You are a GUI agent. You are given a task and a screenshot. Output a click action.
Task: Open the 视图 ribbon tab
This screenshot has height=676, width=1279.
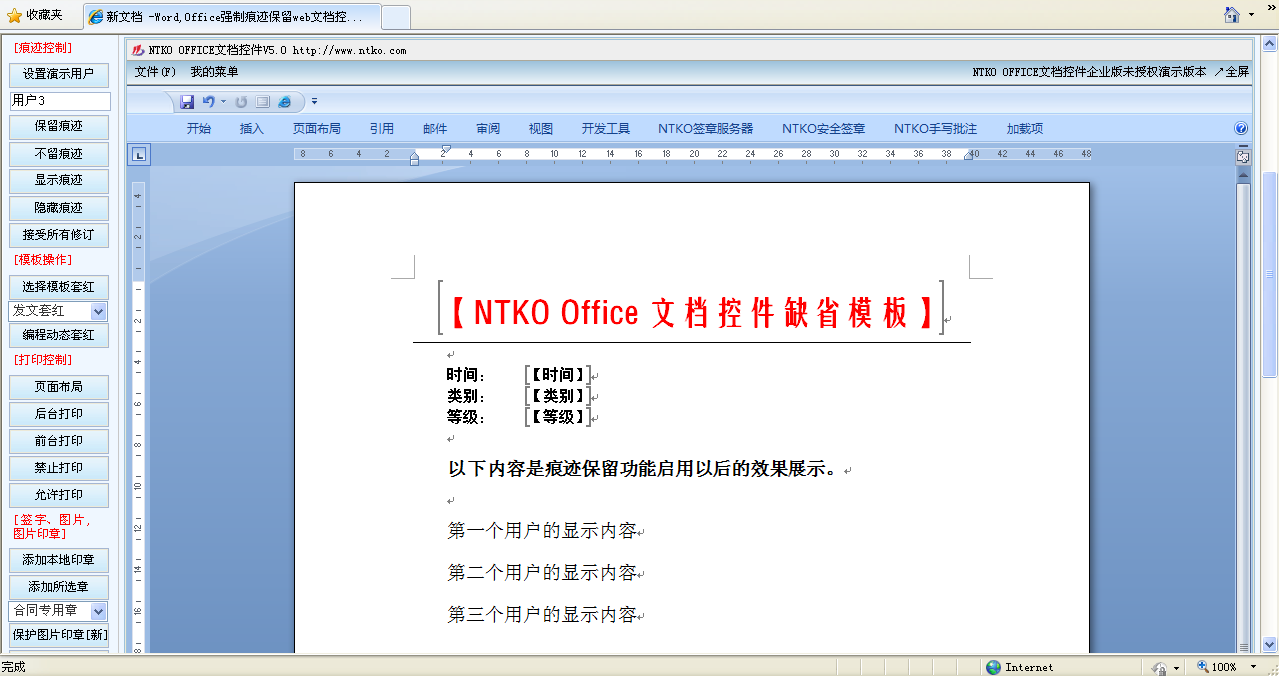click(541, 128)
